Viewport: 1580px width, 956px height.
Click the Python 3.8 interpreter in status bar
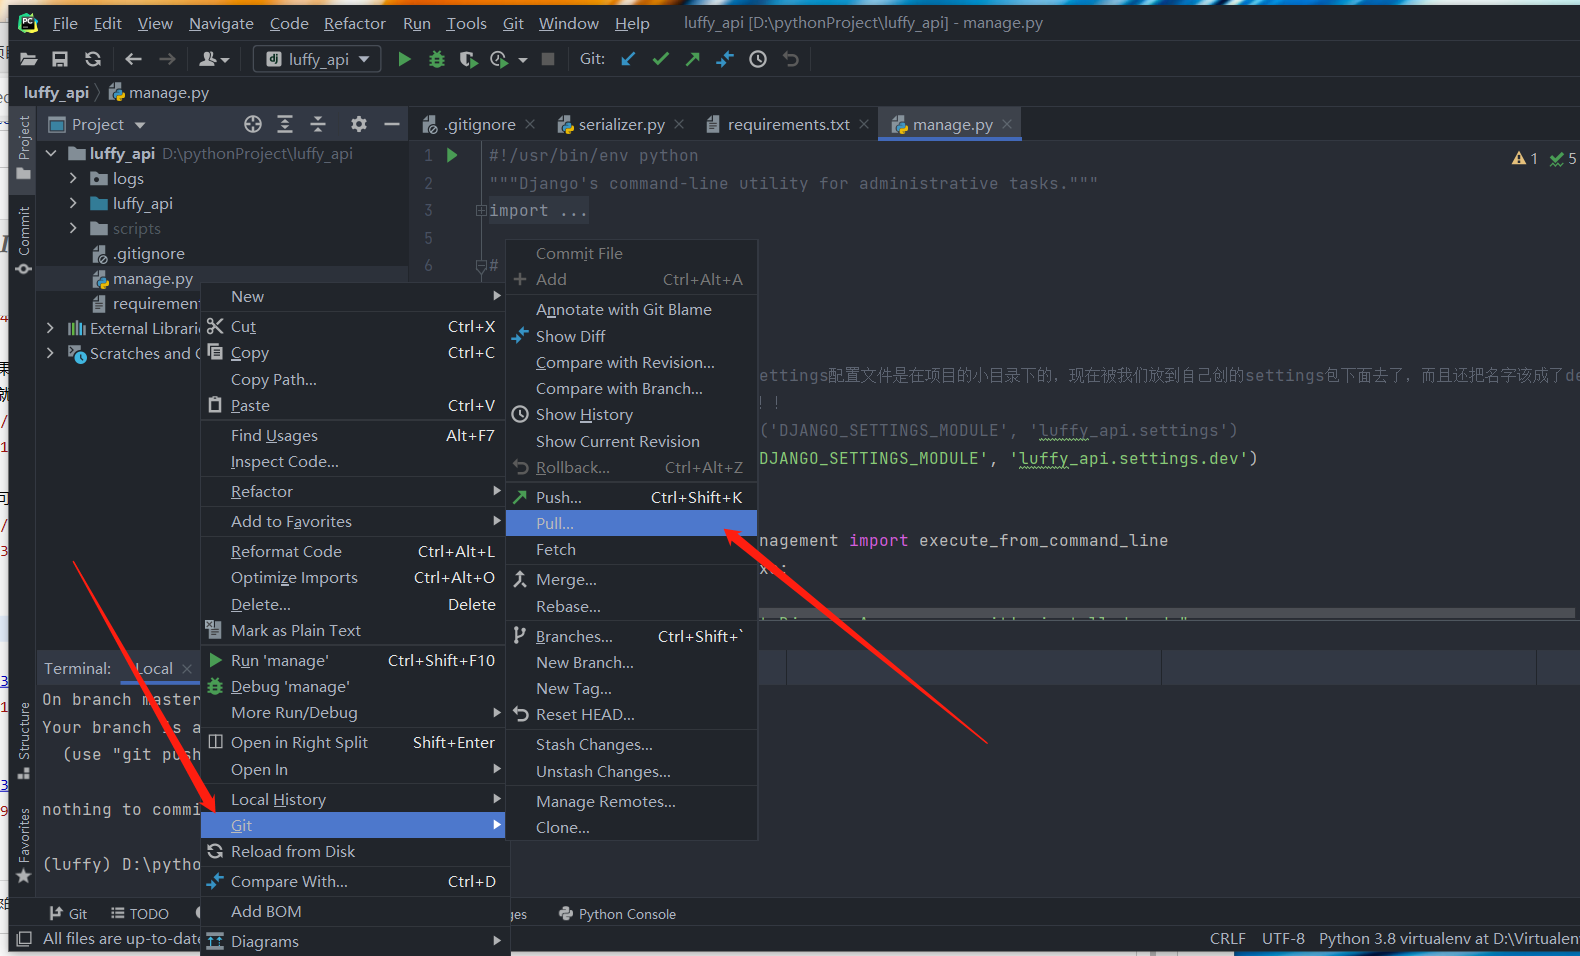pos(1448,939)
